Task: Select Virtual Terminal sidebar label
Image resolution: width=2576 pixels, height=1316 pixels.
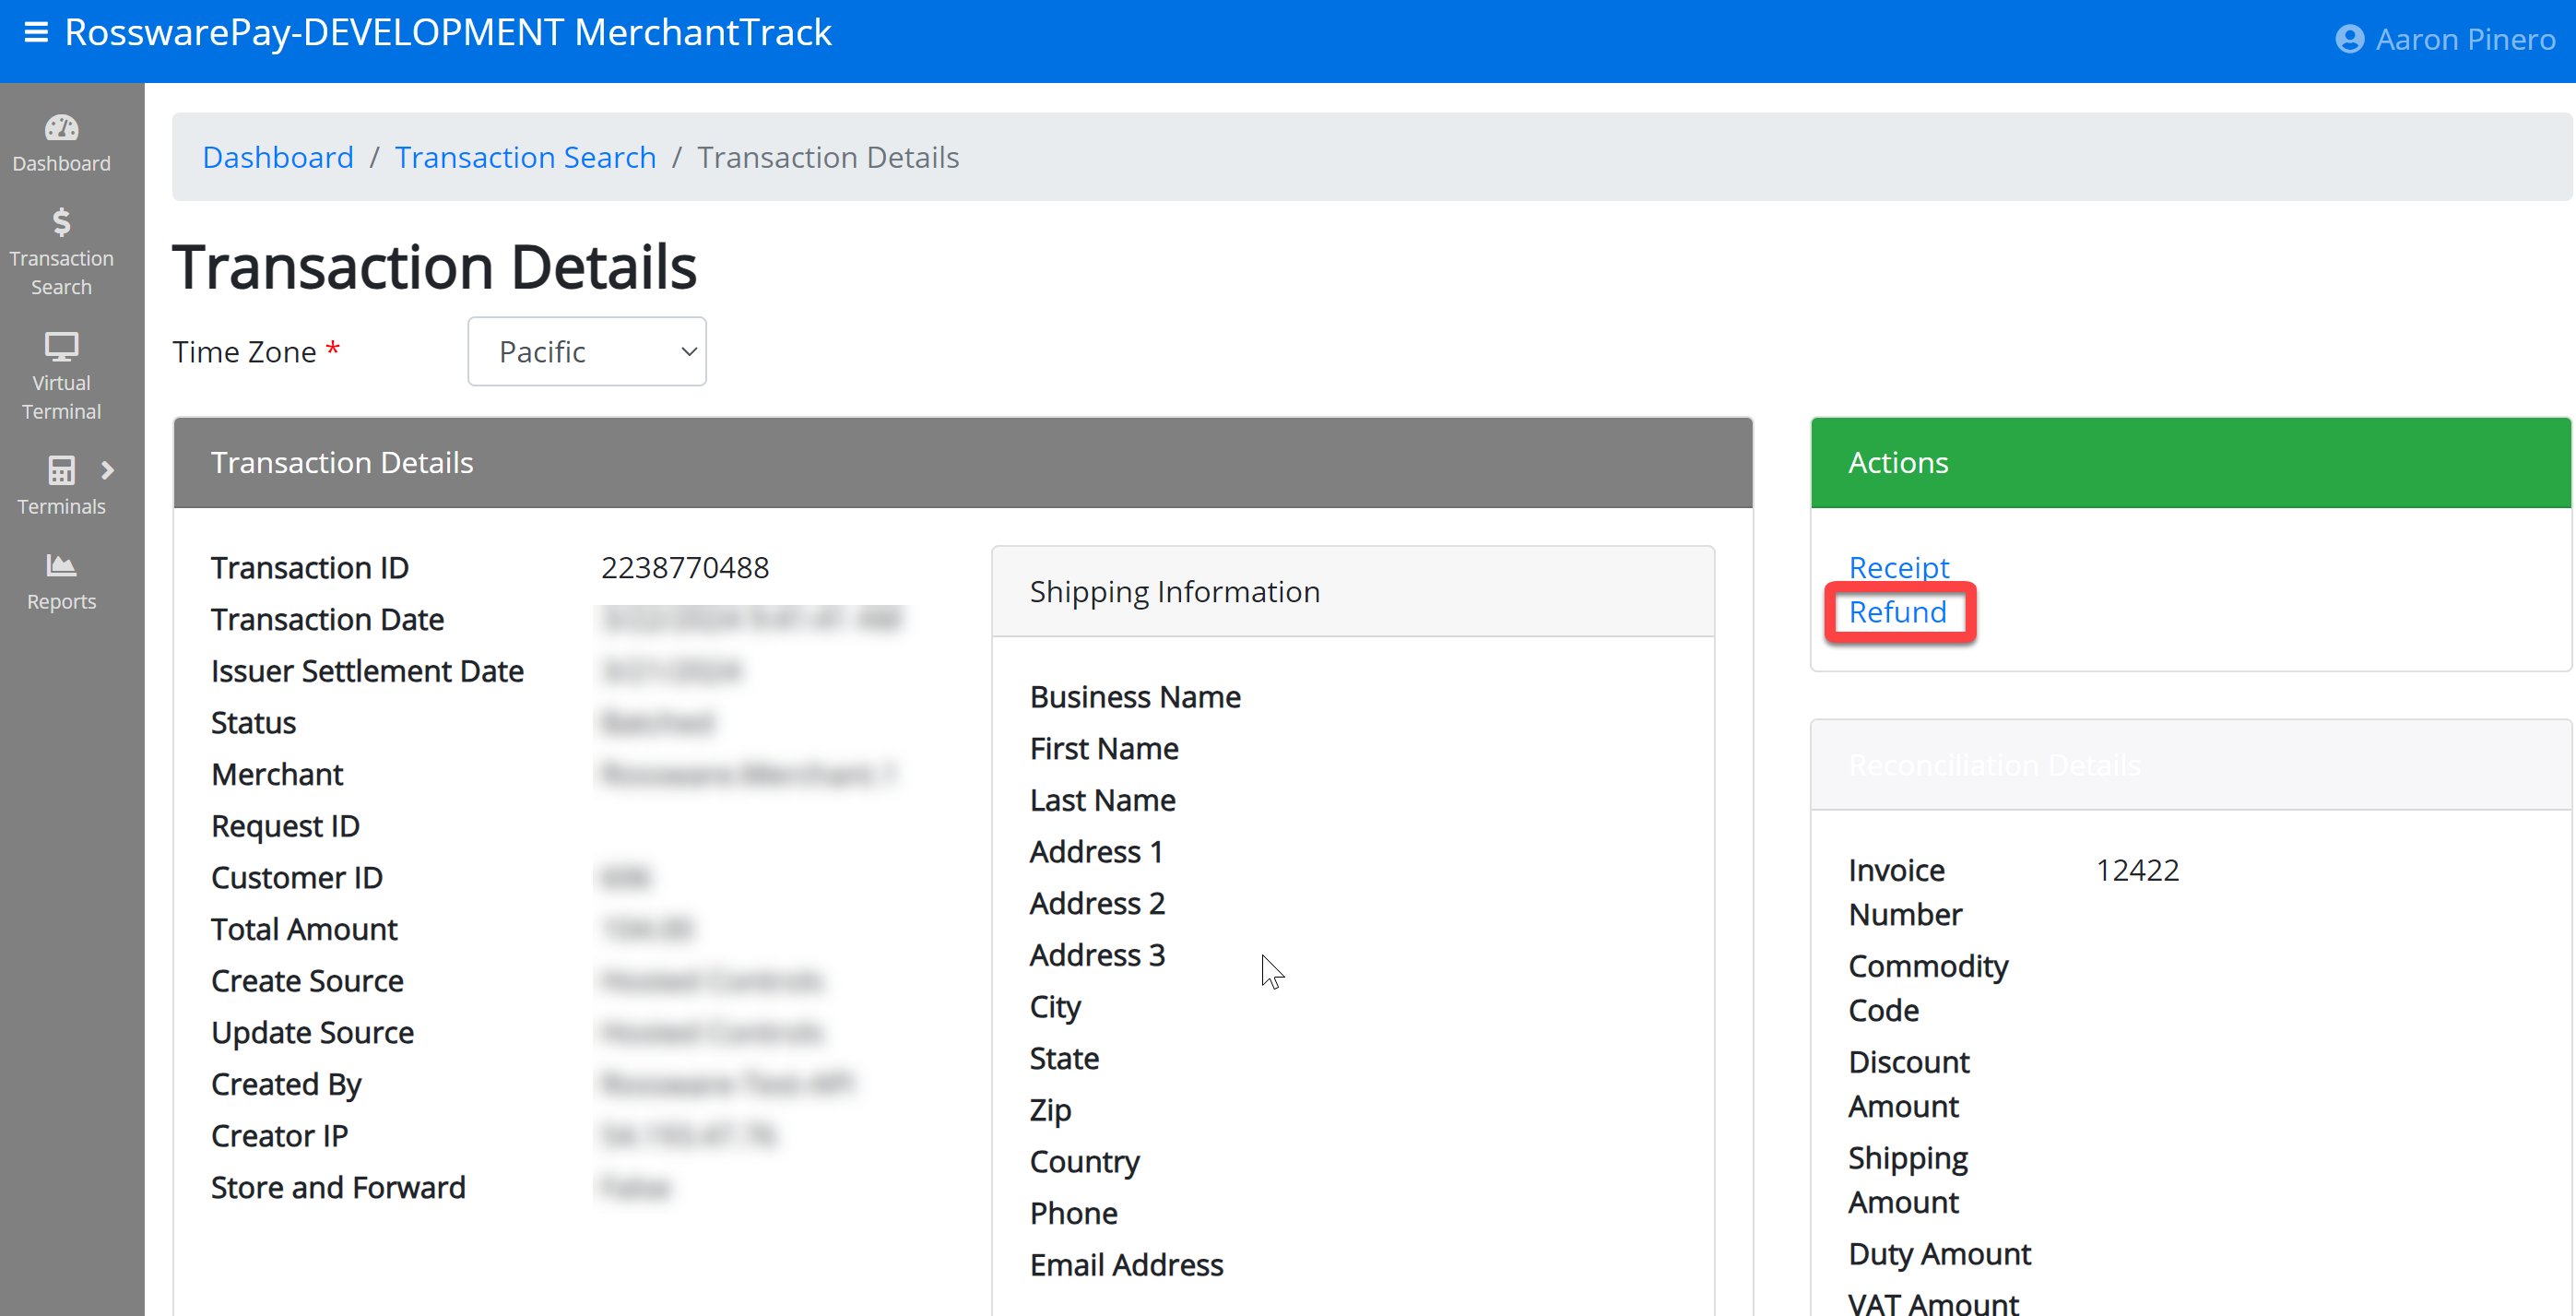Action: click(61, 397)
